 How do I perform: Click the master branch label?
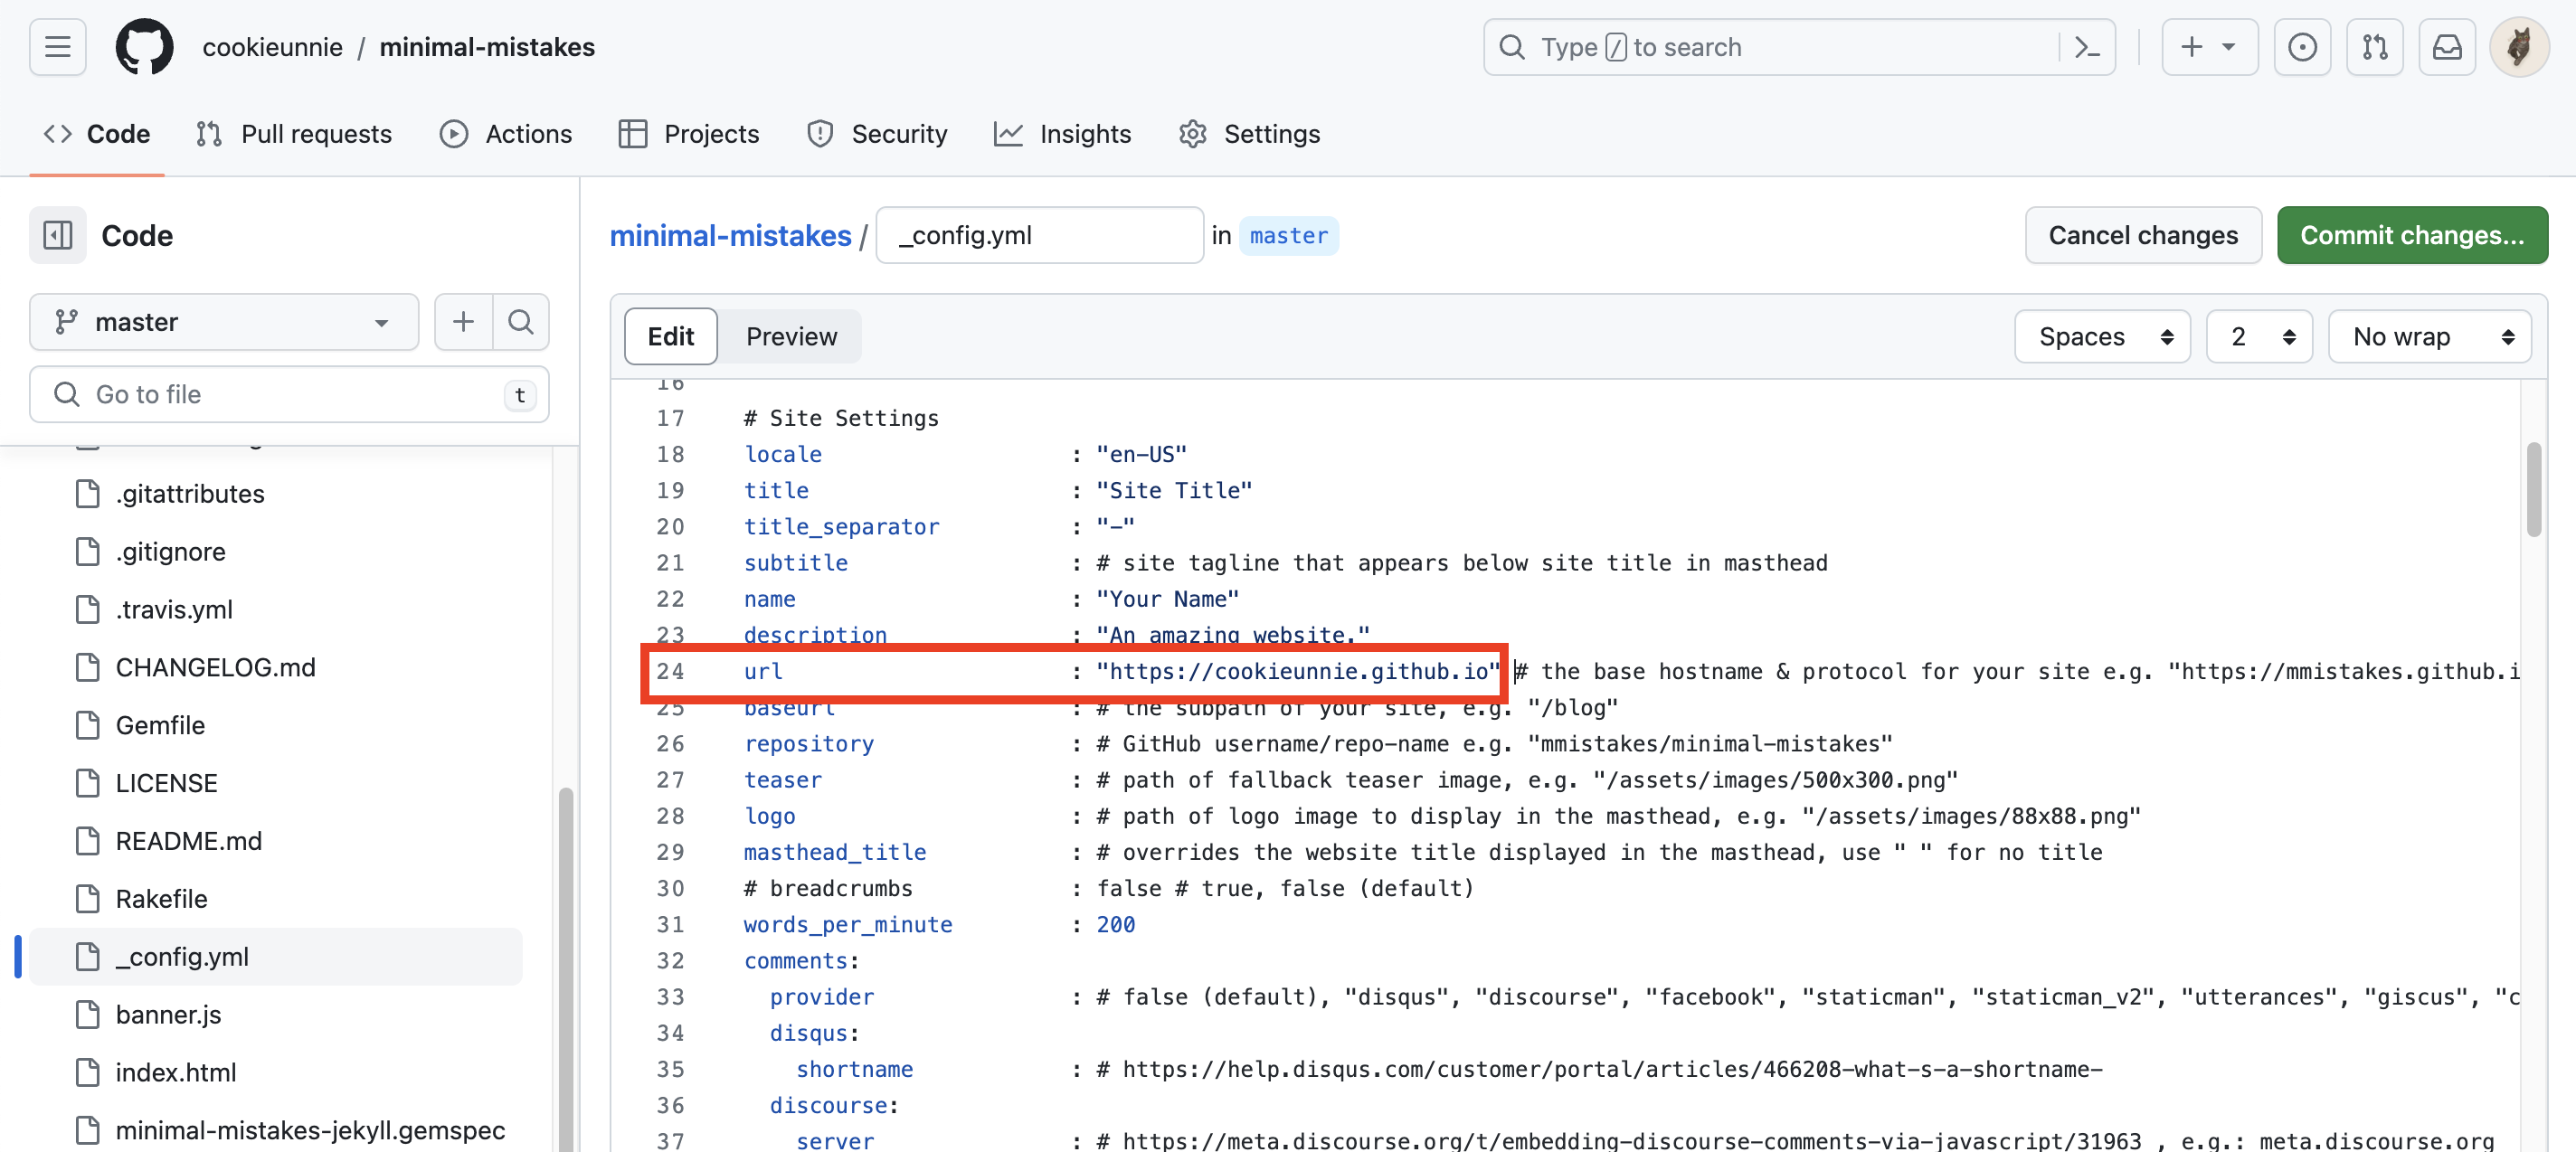pyautogui.click(x=1288, y=235)
